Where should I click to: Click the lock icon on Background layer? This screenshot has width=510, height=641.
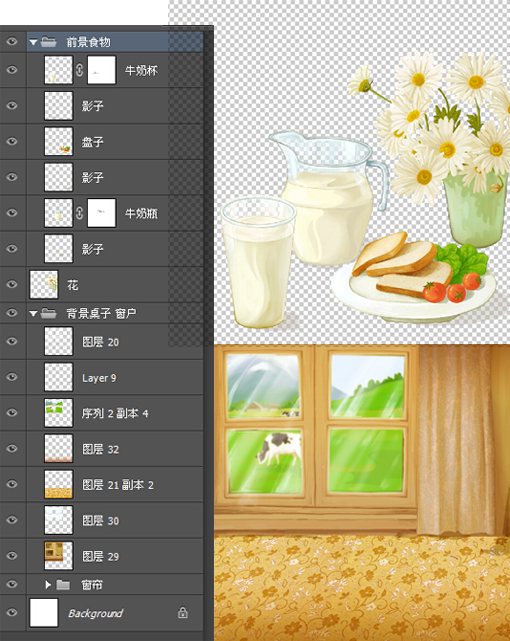183,612
